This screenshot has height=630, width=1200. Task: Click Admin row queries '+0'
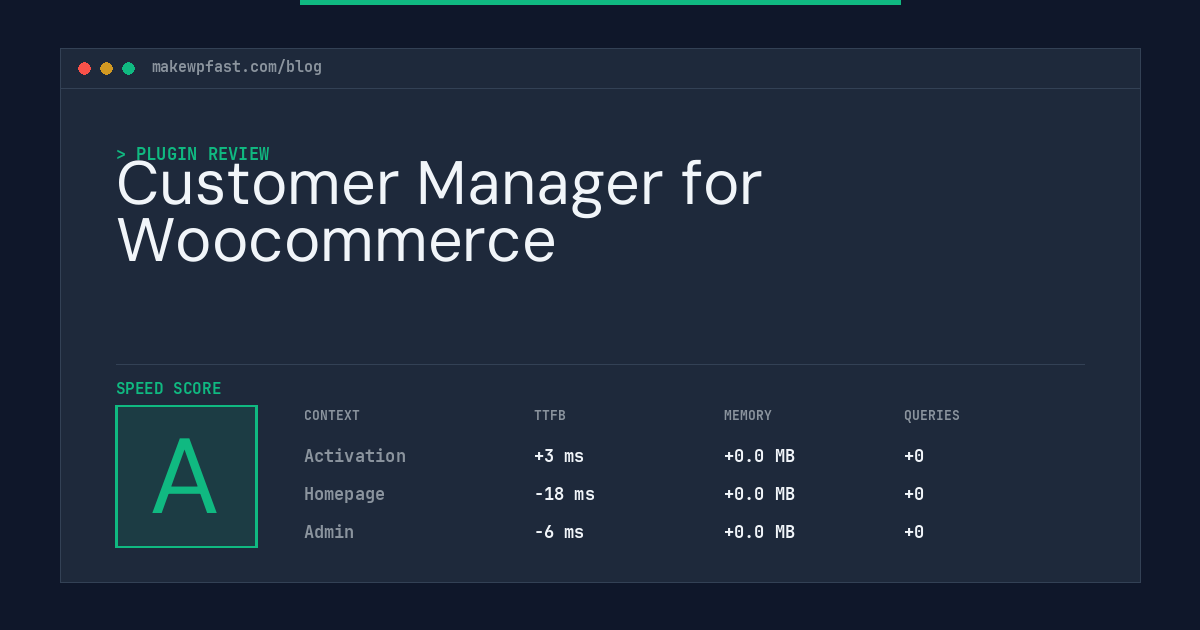(x=914, y=532)
